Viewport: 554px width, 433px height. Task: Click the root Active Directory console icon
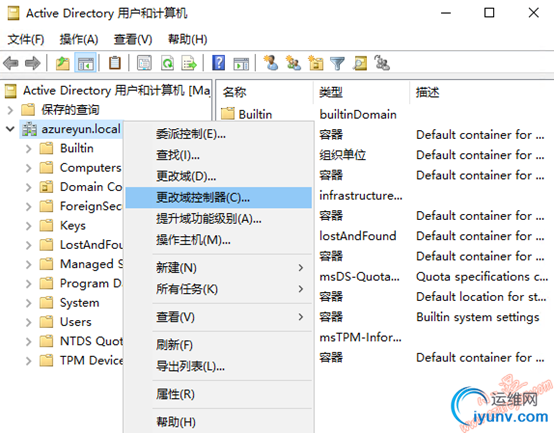pyautogui.click(x=11, y=91)
